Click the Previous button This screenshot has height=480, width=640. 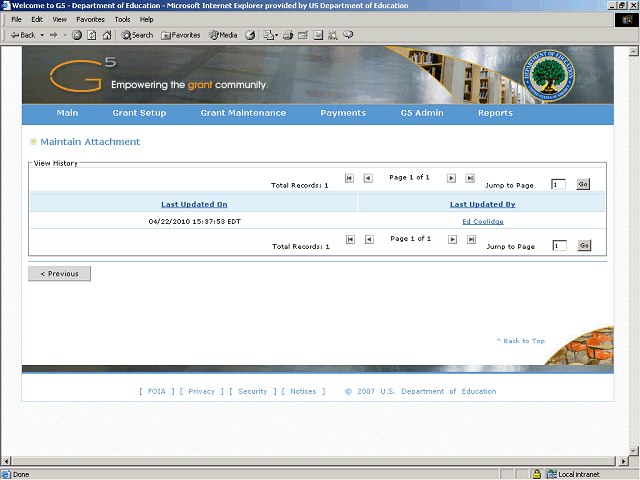click(60, 274)
